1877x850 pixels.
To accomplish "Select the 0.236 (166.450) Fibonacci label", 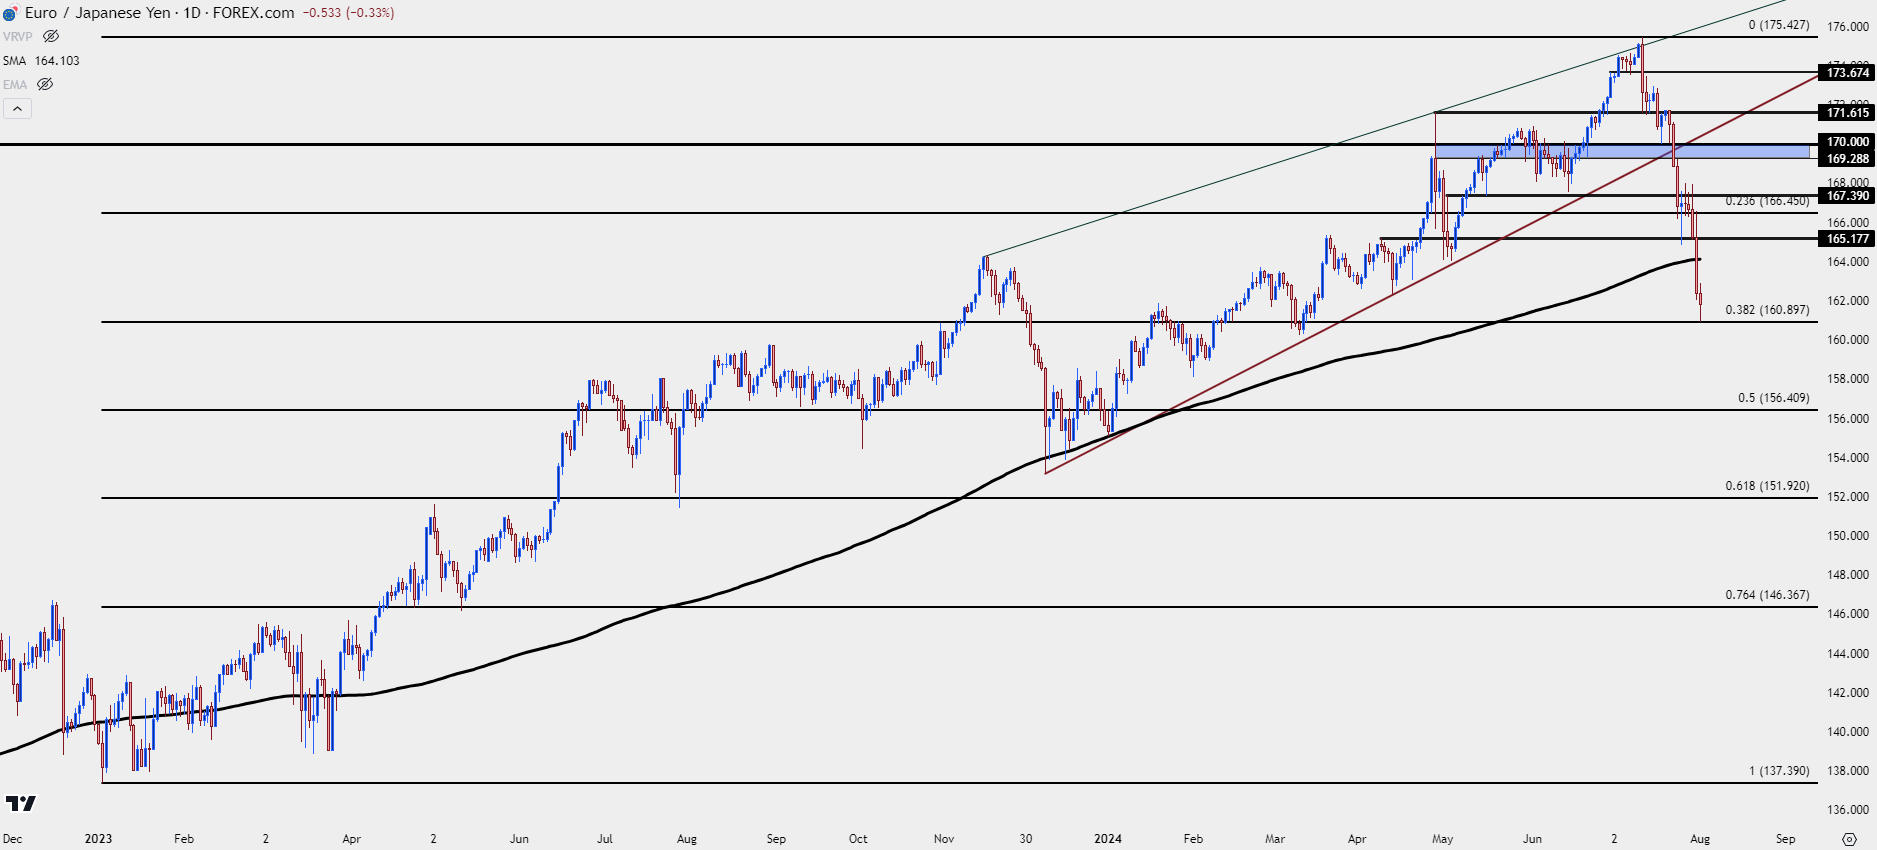I will (1767, 201).
